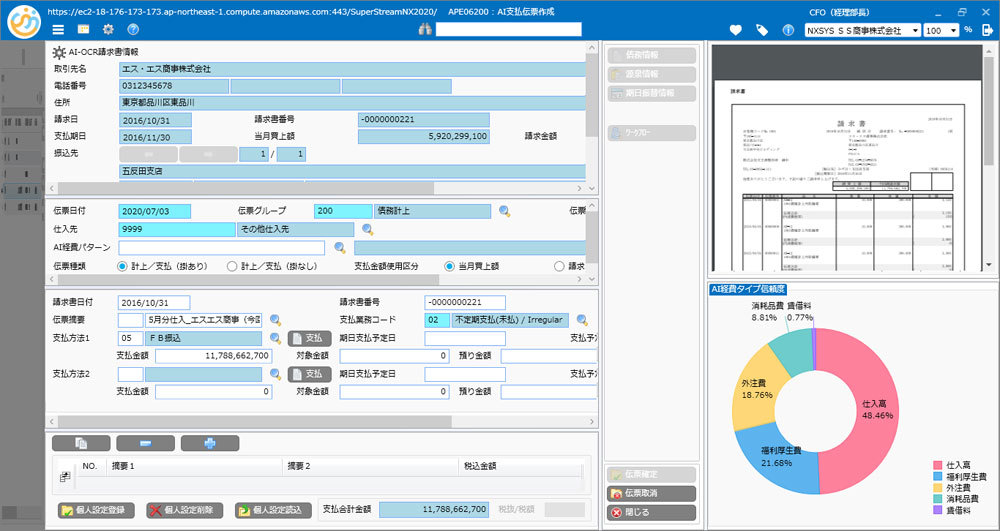Click the binoculars search icon
The image size is (1000, 531).
click(424, 30)
